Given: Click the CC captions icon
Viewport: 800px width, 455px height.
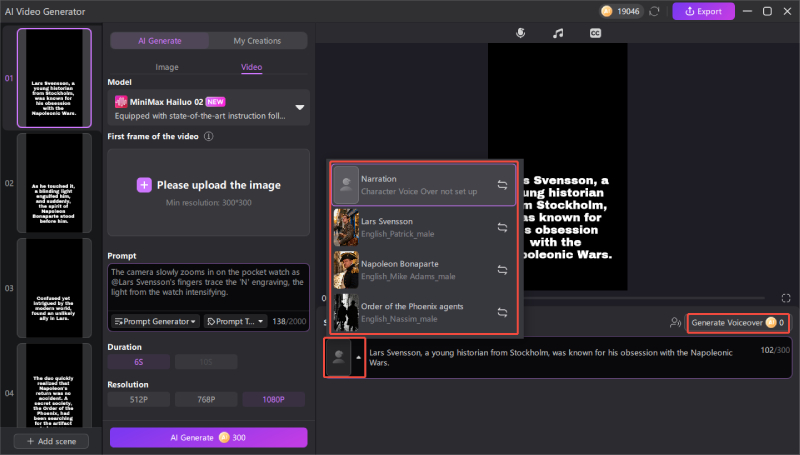Looking at the screenshot, I should click(595, 33).
